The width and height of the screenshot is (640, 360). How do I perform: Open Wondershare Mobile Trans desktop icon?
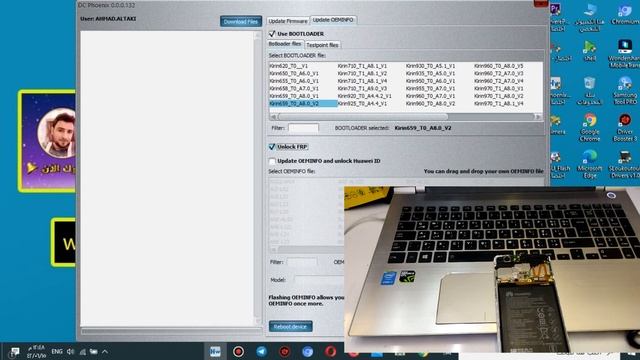[624, 53]
